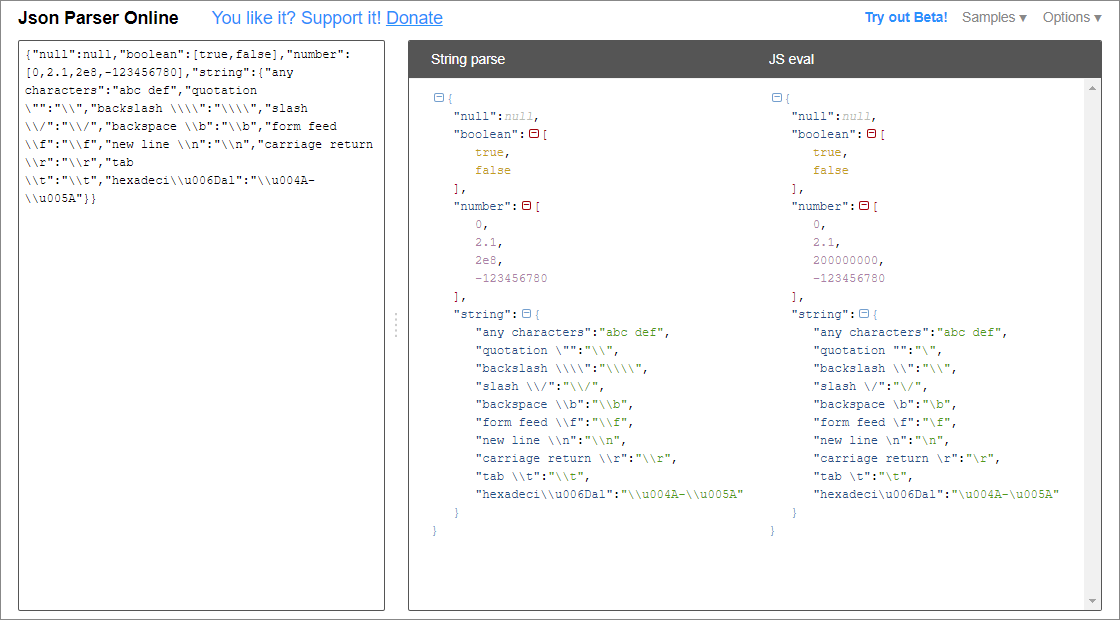Image resolution: width=1120 pixels, height=620 pixels.
Task: Click the Try out Beta! link
Action: (x=906, y=18)
